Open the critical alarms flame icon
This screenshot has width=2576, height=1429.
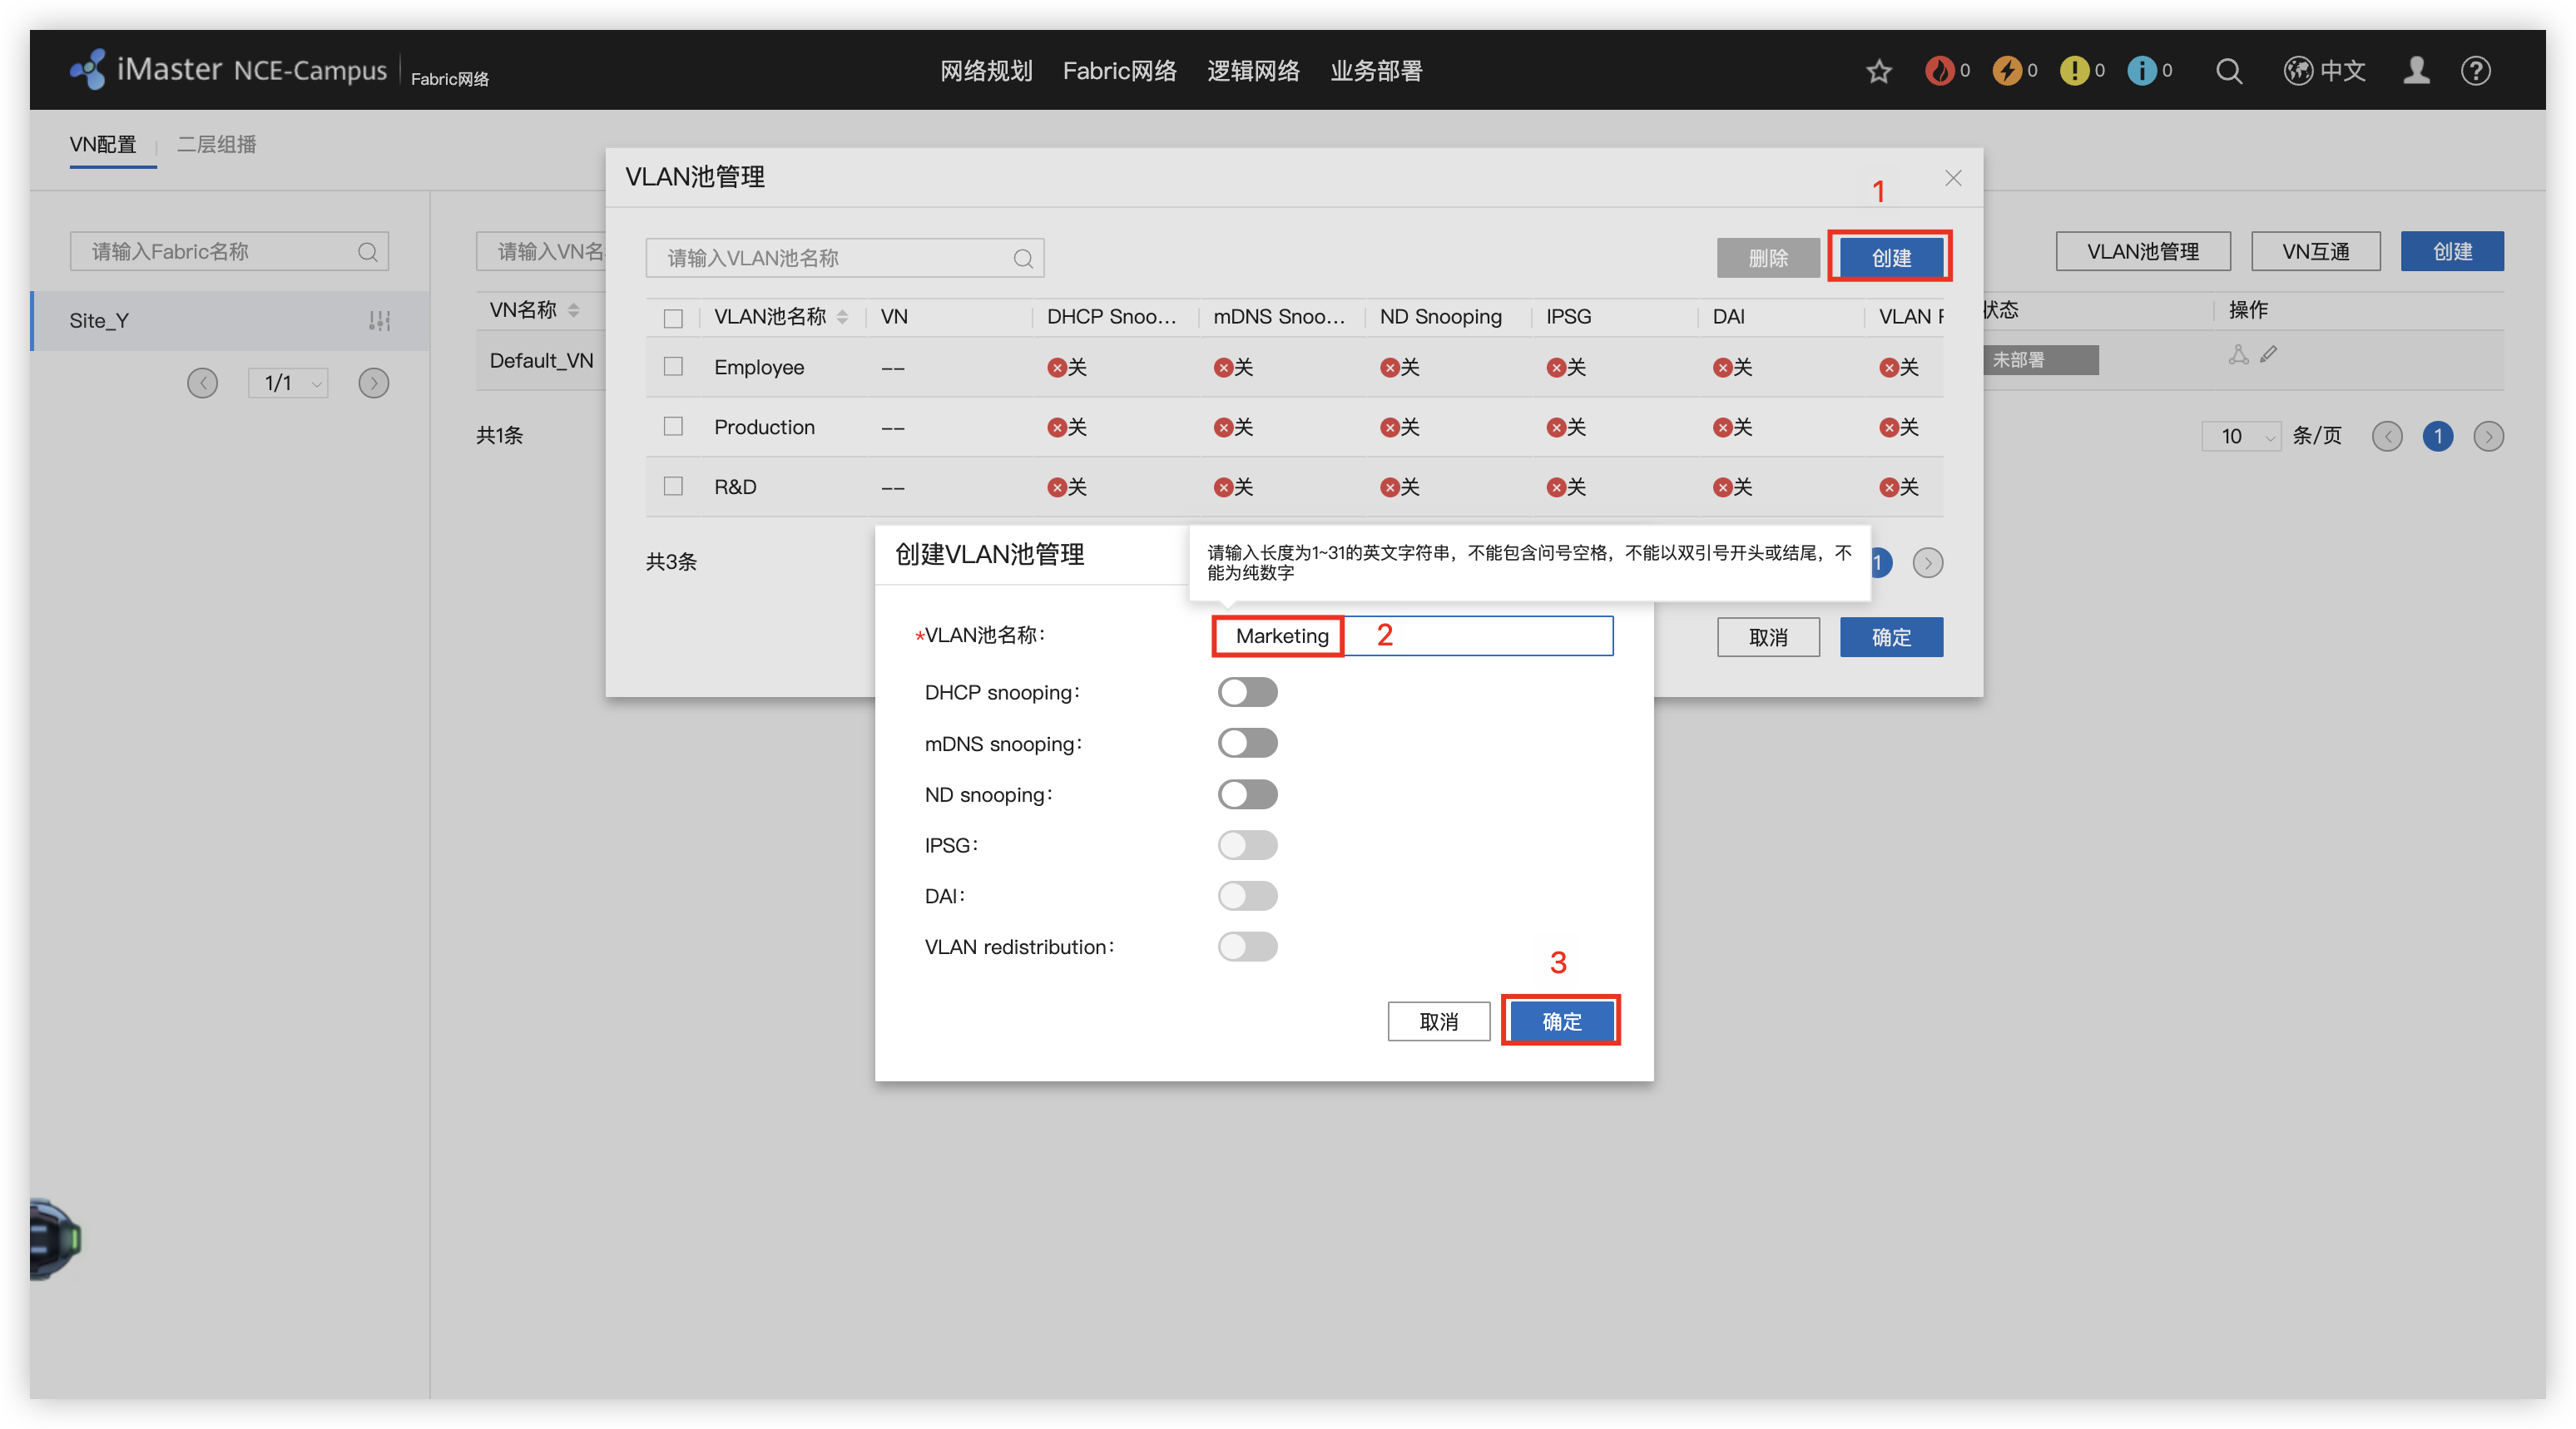(x=1939, y=71)
